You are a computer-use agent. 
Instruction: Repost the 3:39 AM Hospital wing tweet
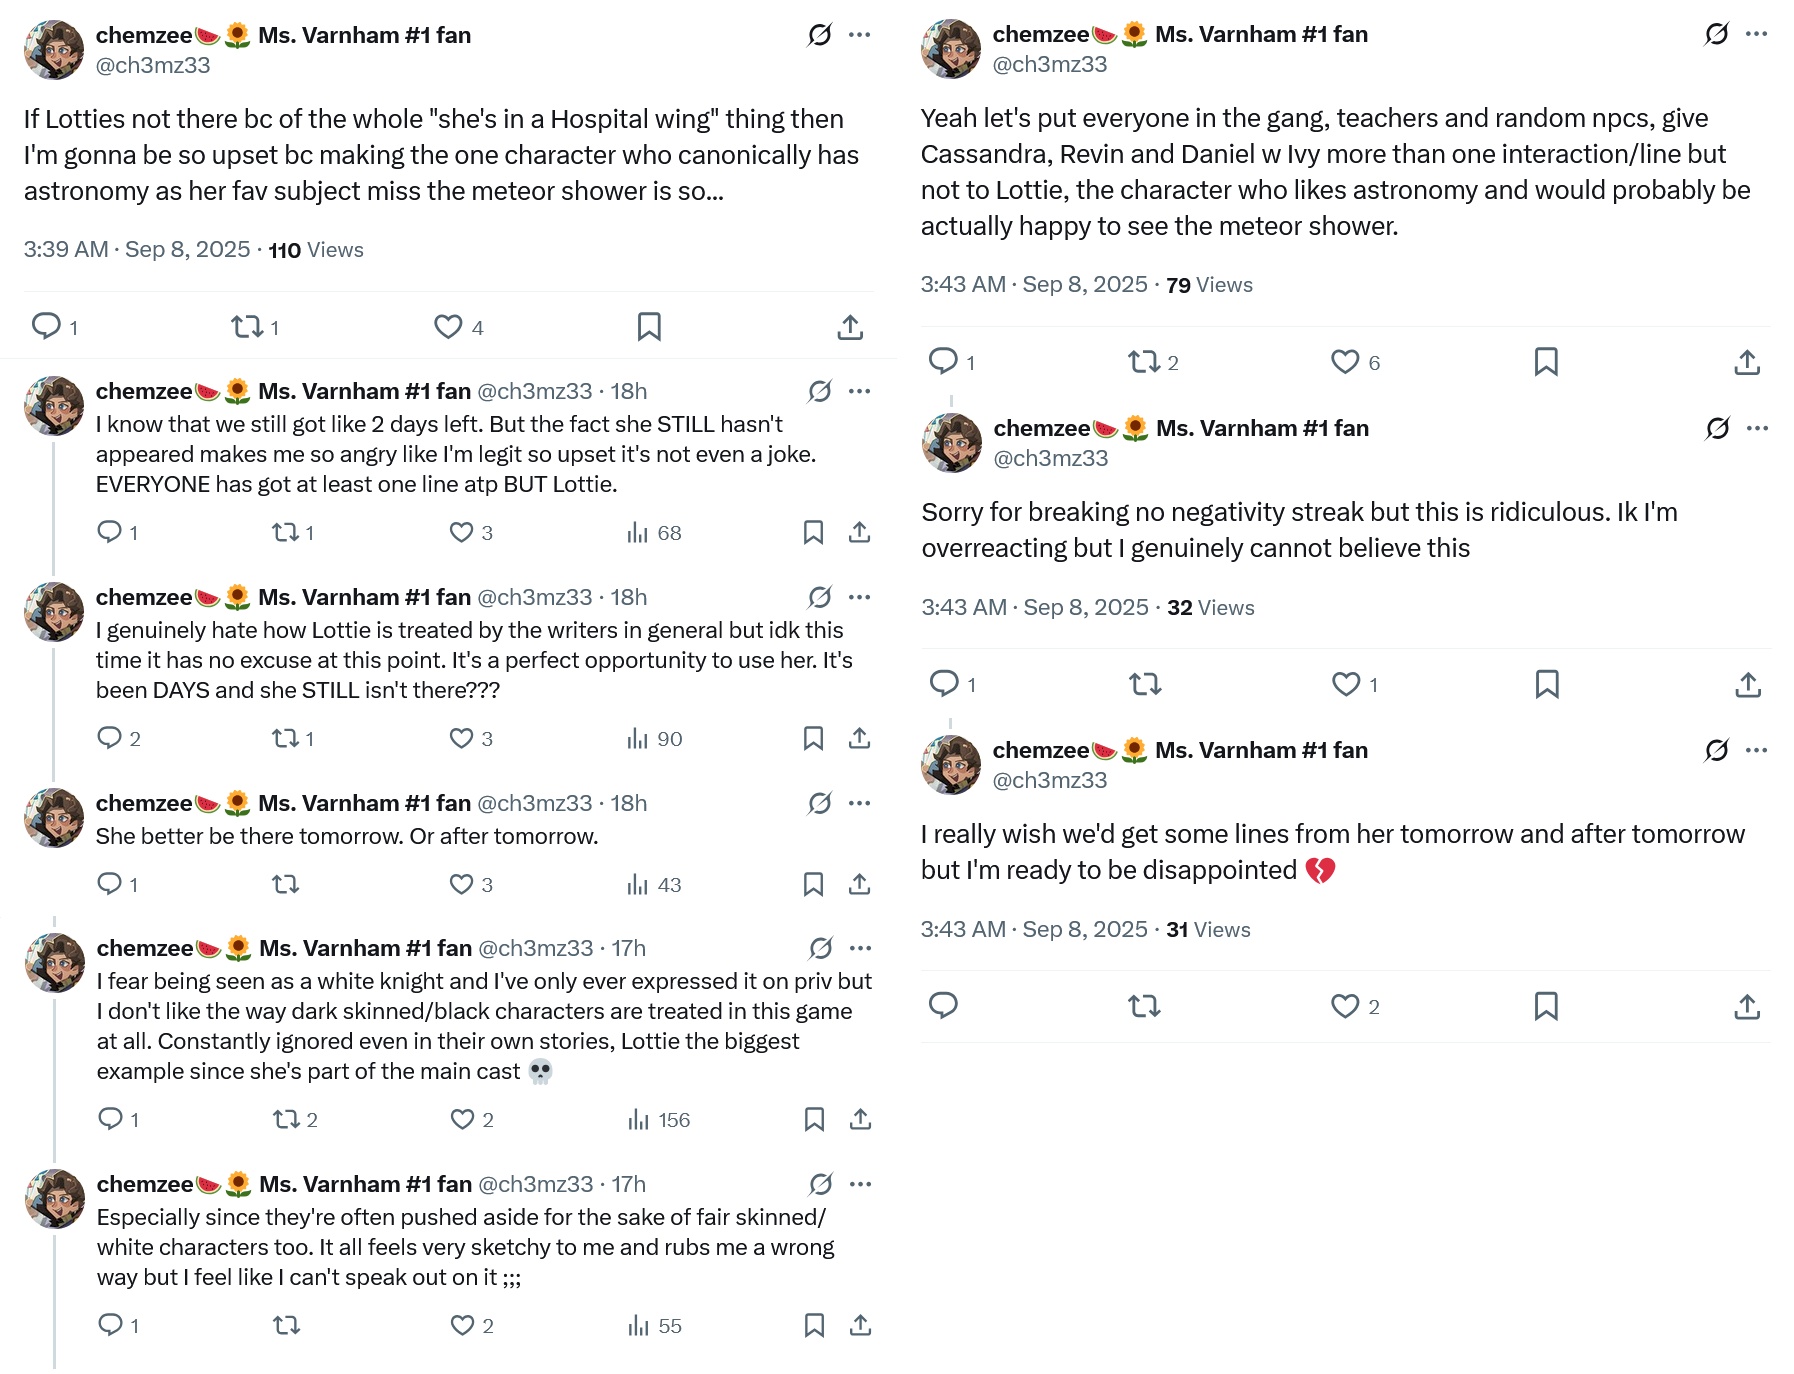click(255, 327)
